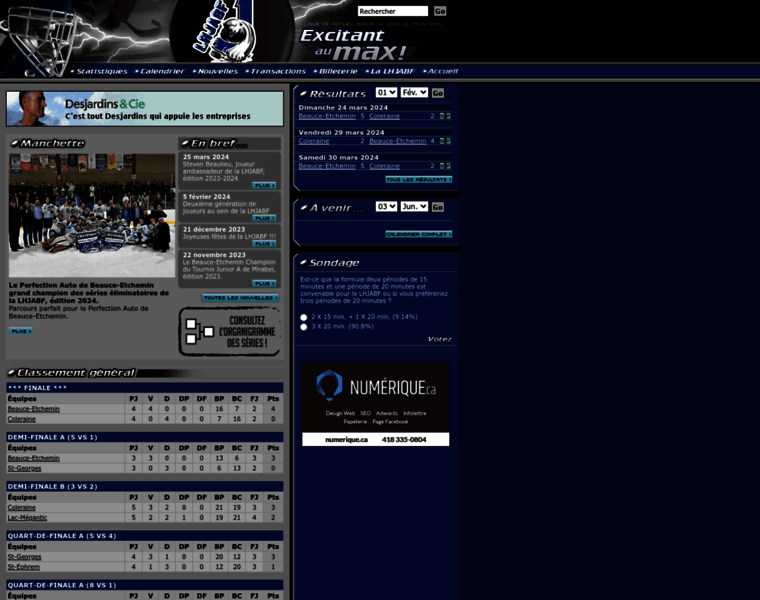Click Toutes les nouvelles button
This screenshot has width=760, height=600.
click(240, 298)
